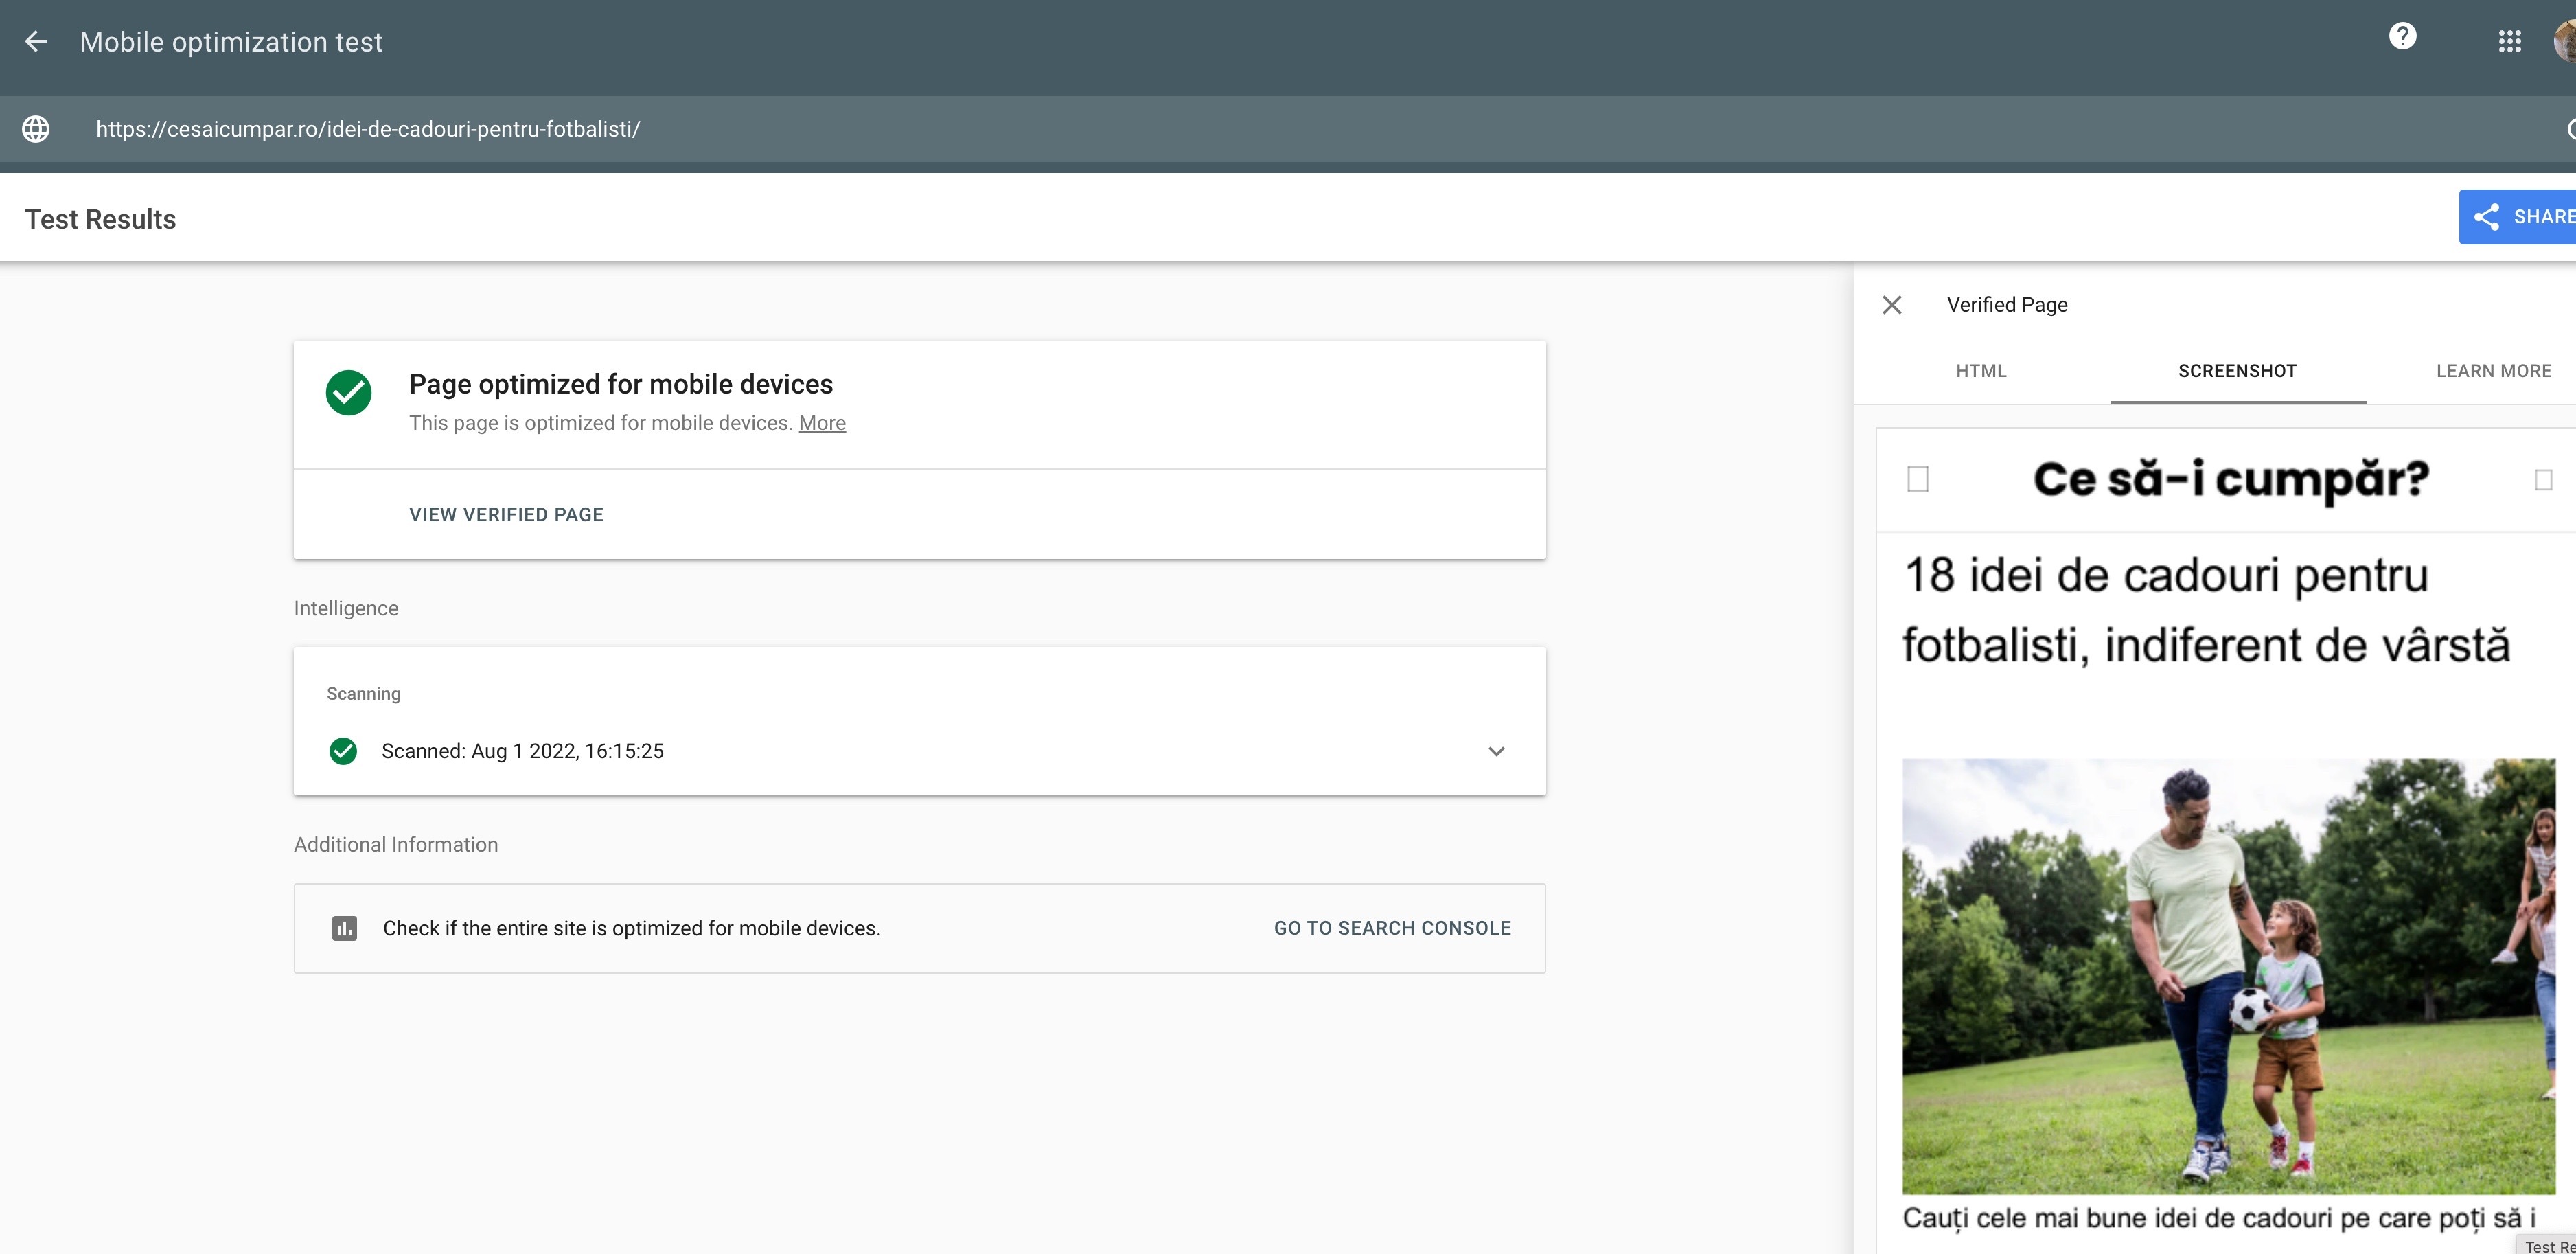Image resolution: width=2576 pixels, height=1254 pixels.
Task: Click the tested URL input field
Action: [x=368, y=129]
